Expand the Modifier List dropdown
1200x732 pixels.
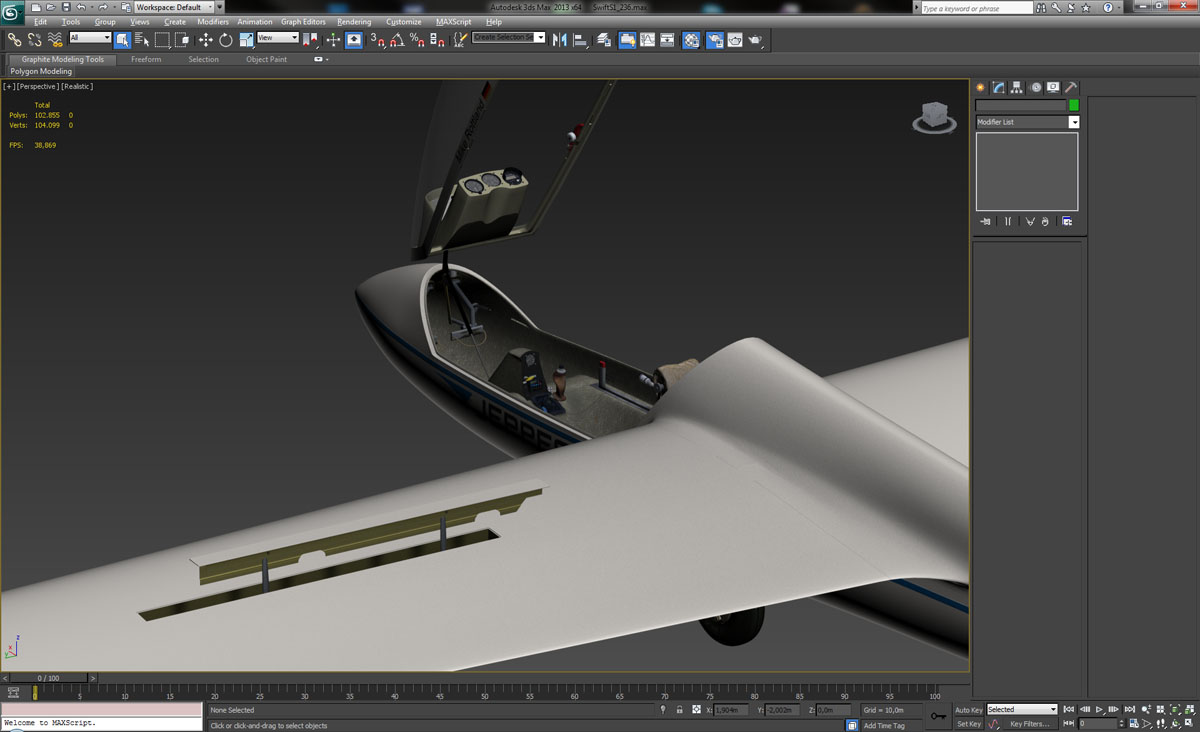pos(1074,122)
